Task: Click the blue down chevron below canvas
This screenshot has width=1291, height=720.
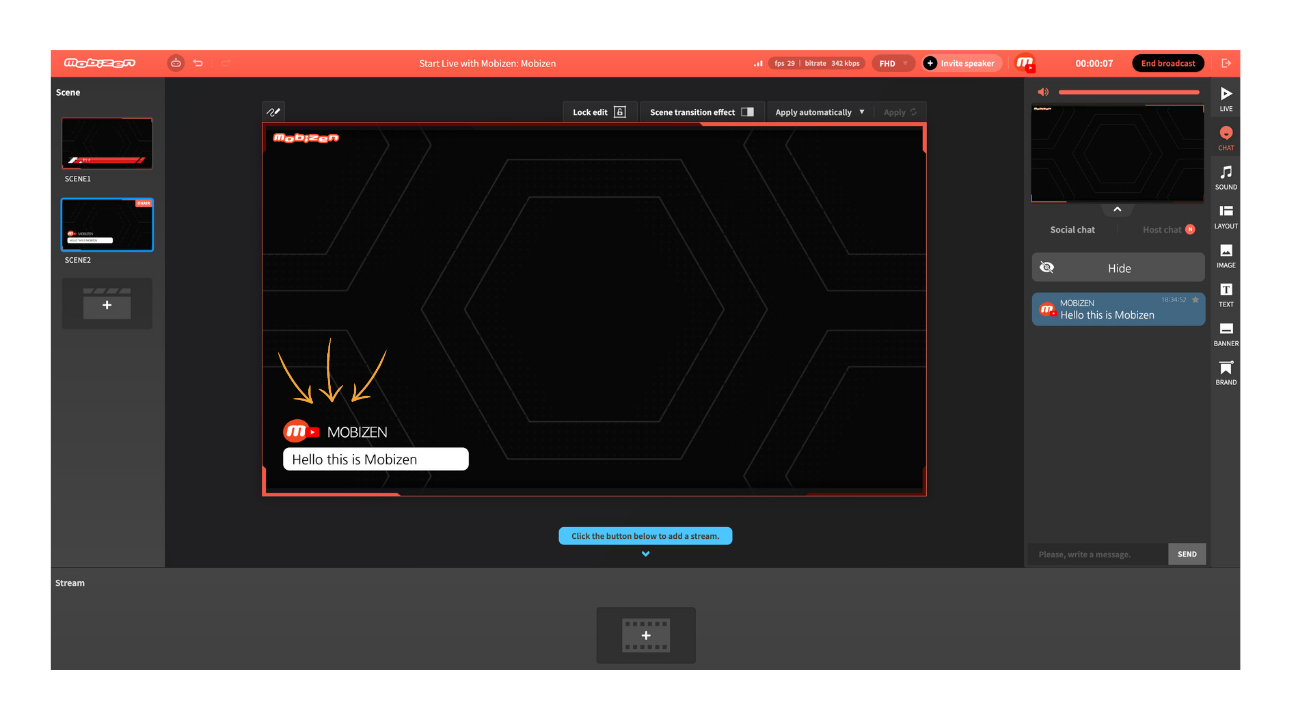Action: (x=646, y=554)
